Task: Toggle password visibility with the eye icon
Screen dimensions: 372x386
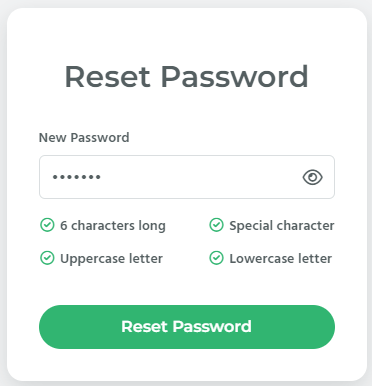Action: [x=312, y=177]
